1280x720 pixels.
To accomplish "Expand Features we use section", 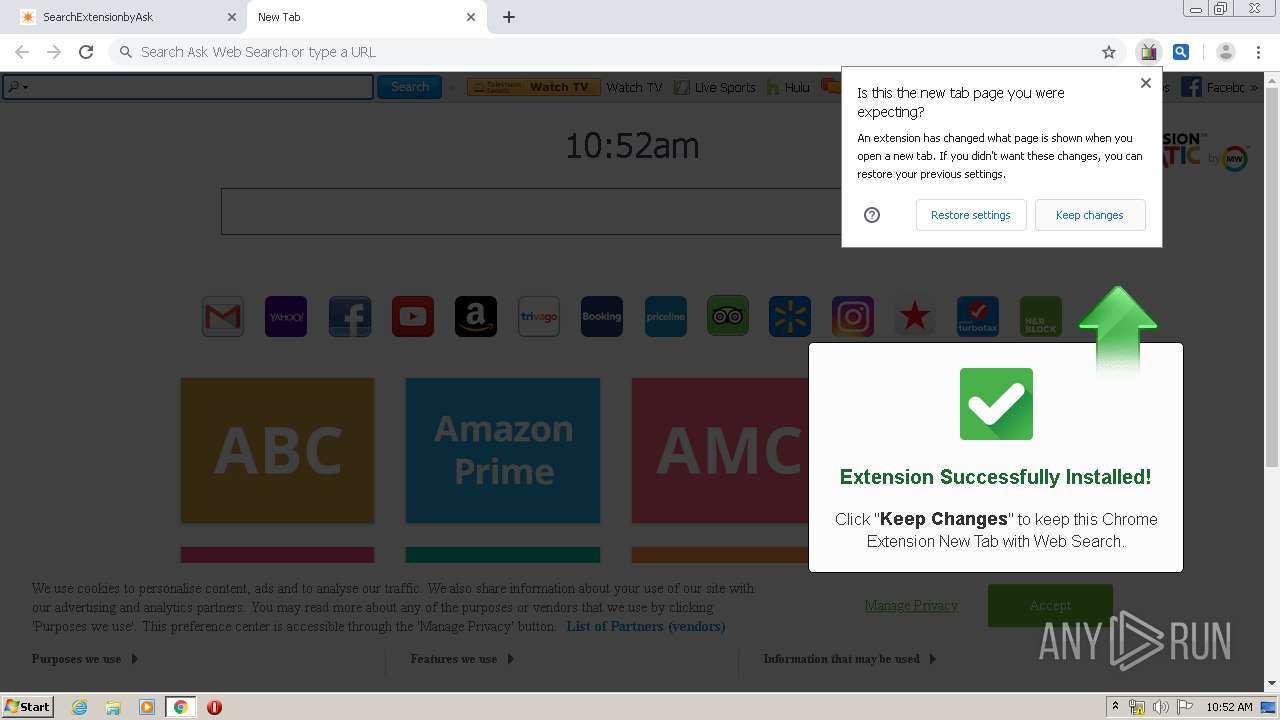I will tap(462, 659).
